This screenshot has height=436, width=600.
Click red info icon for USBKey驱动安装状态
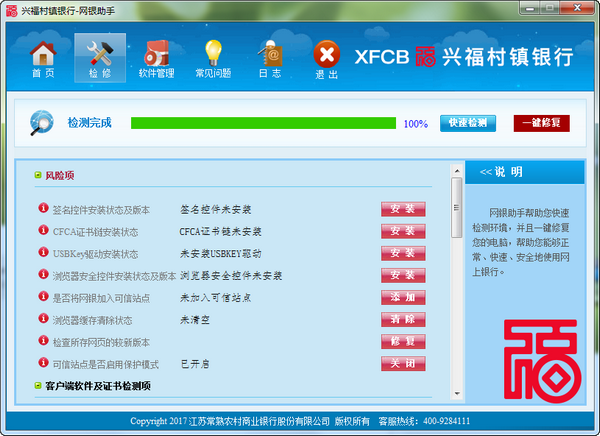43,252
